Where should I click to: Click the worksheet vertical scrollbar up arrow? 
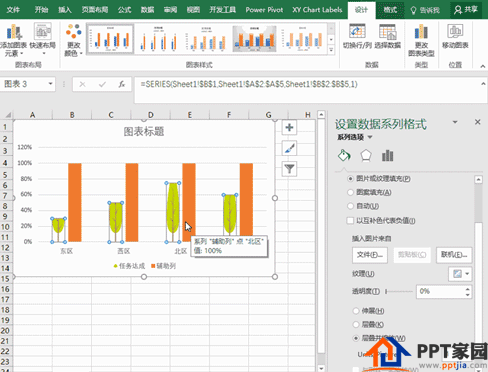321,115
